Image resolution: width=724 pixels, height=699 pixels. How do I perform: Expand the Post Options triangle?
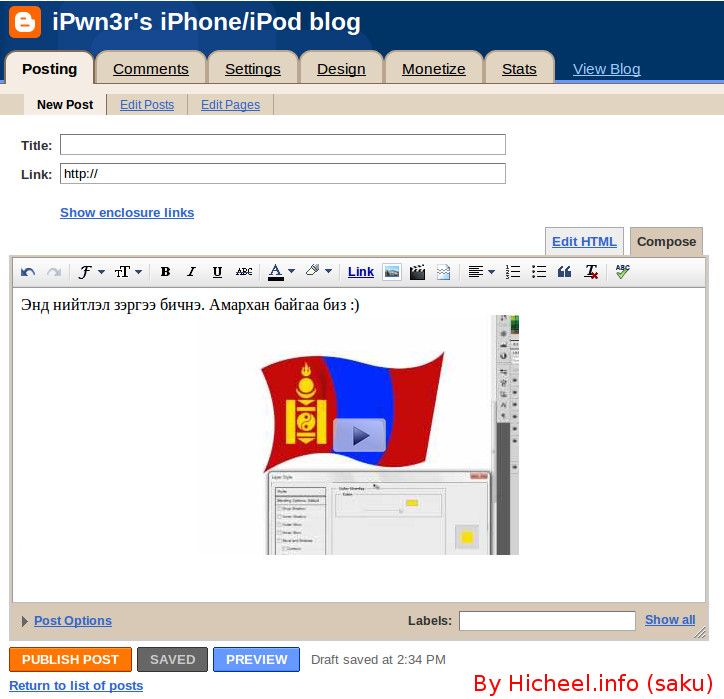coord(25,621)
